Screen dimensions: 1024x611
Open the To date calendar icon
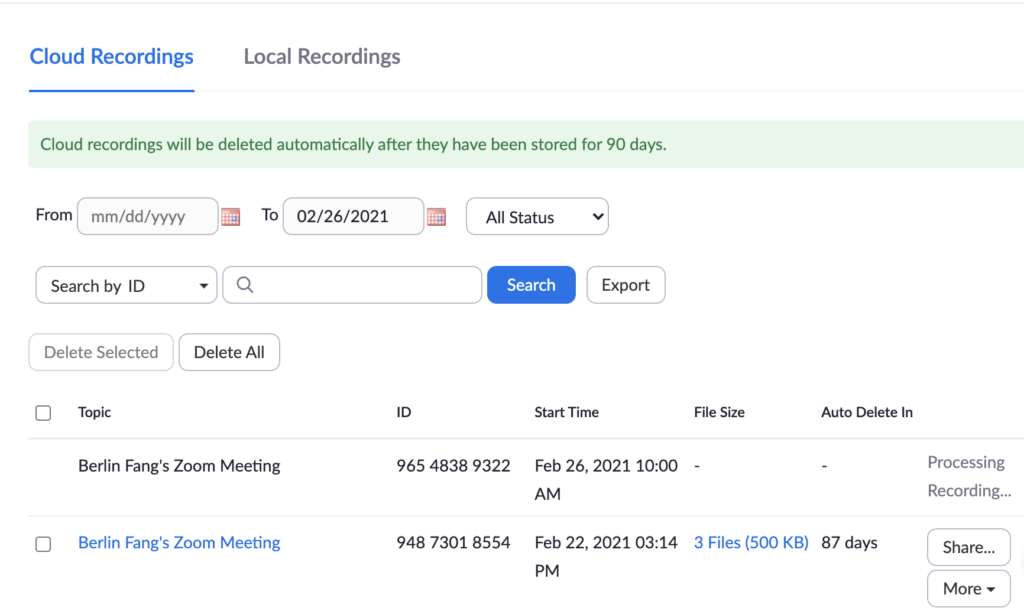[436, 216]
